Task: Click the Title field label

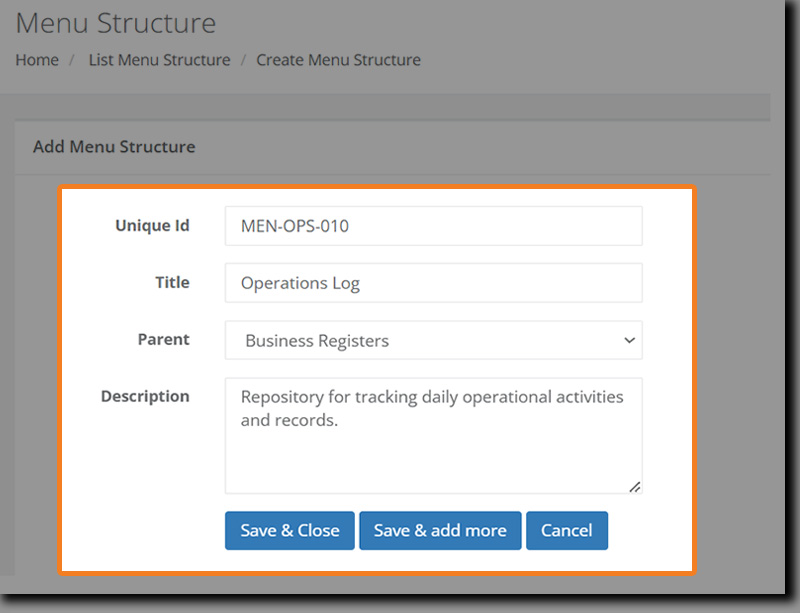Action: pos(172,282)
